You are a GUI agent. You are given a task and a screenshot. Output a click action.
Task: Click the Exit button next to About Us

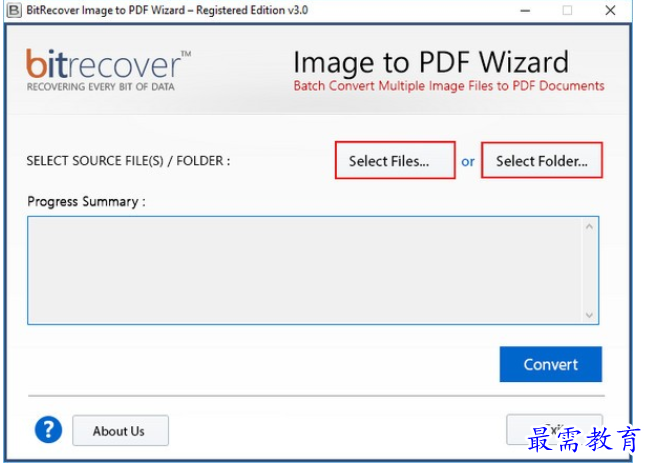554,429
